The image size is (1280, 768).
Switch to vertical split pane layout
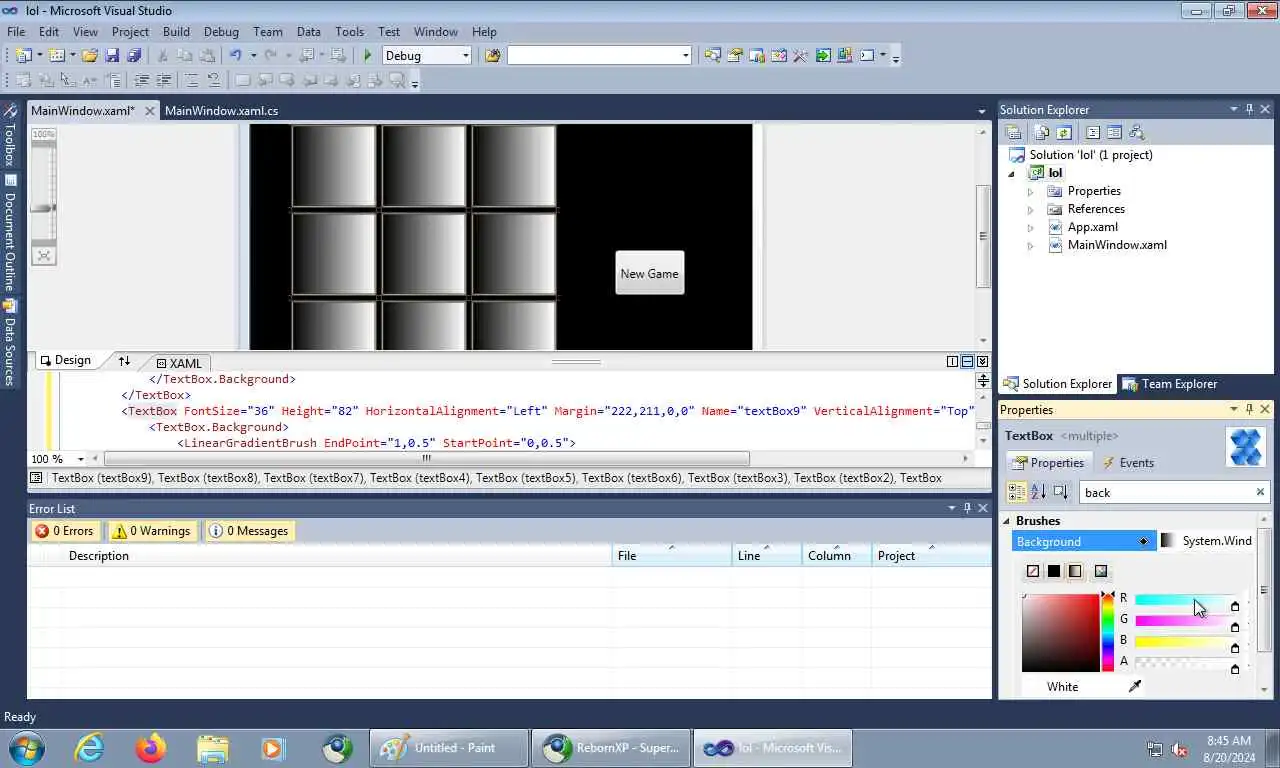click(x=953, y=362)
